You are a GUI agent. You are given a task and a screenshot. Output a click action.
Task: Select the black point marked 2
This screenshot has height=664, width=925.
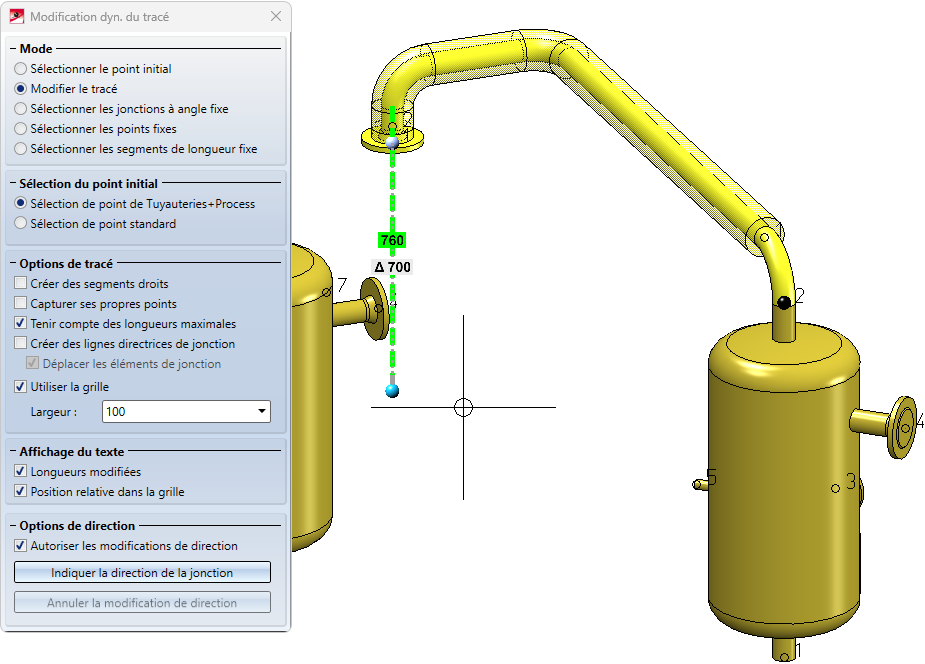coord(784,303)
